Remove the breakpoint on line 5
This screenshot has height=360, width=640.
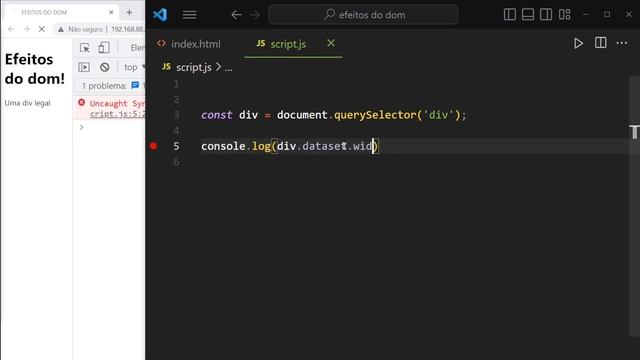point(153,146)
